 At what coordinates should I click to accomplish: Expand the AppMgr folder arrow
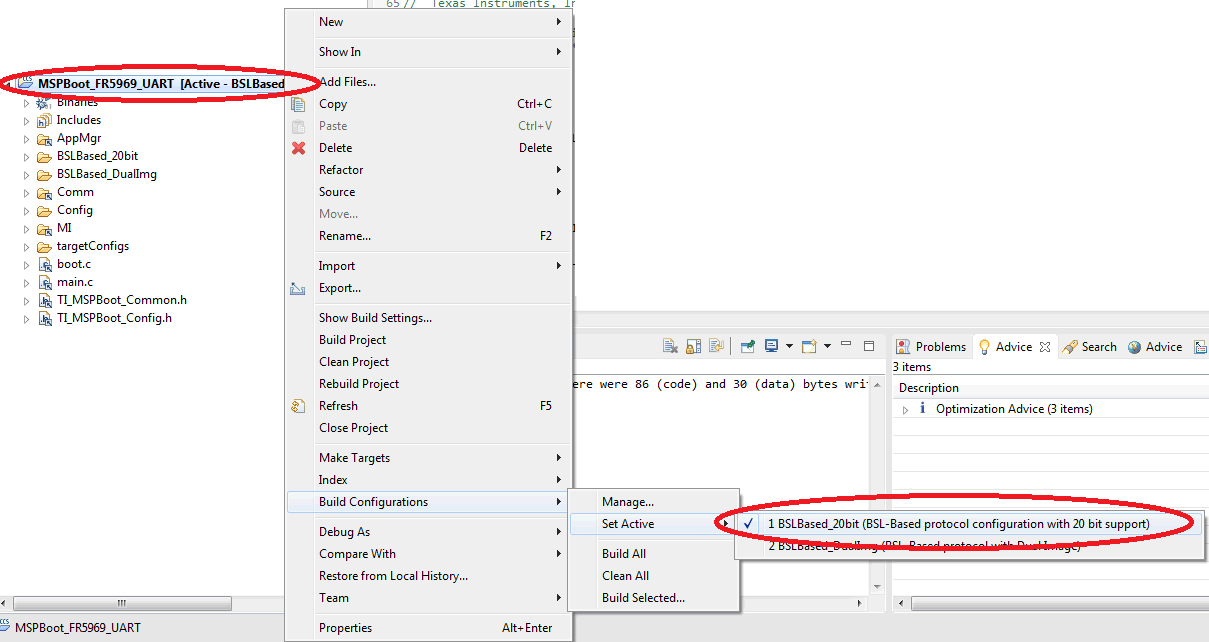coord(27,139)
